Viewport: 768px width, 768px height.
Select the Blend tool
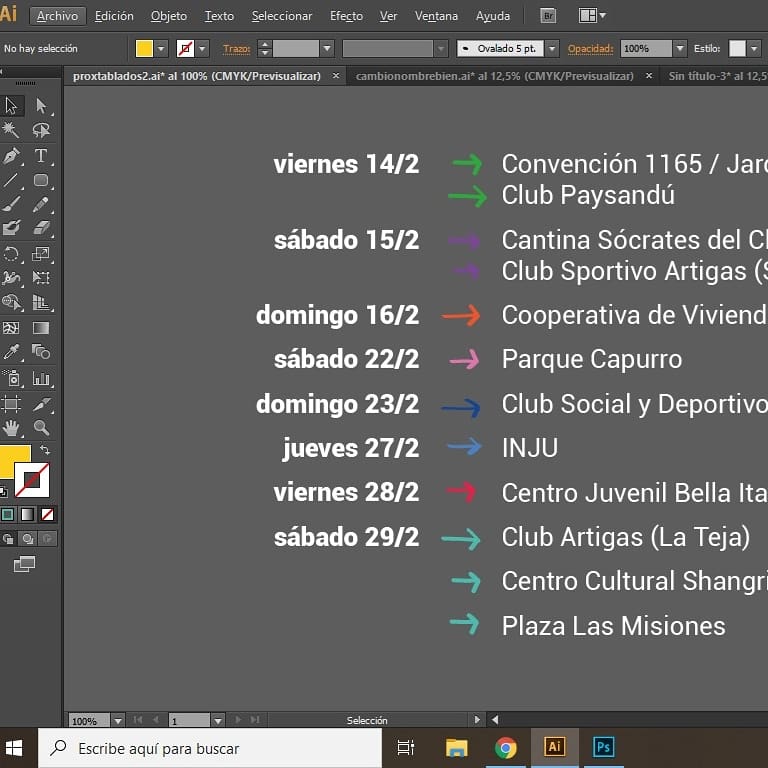point(41,352)
